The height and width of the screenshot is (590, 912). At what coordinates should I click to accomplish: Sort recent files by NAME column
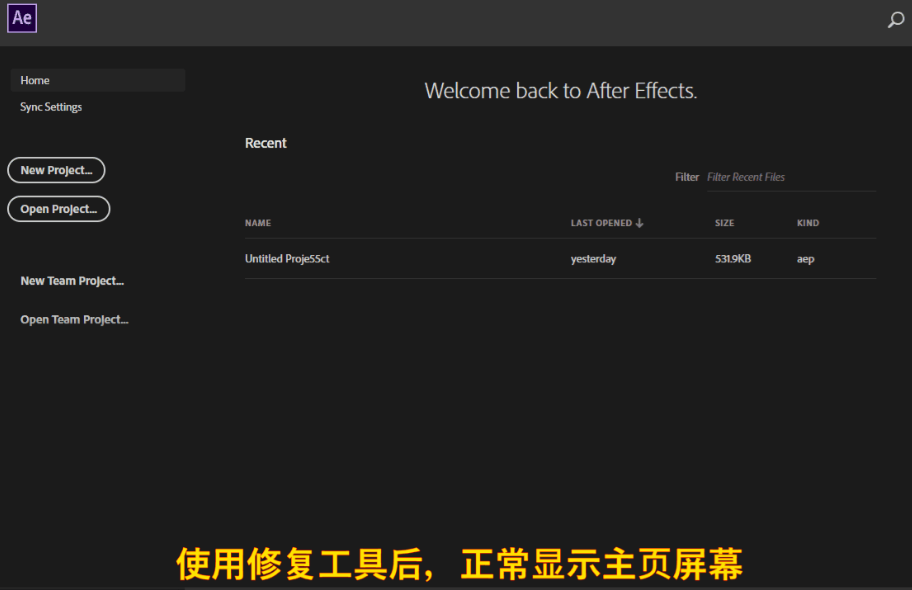(258, 223)
